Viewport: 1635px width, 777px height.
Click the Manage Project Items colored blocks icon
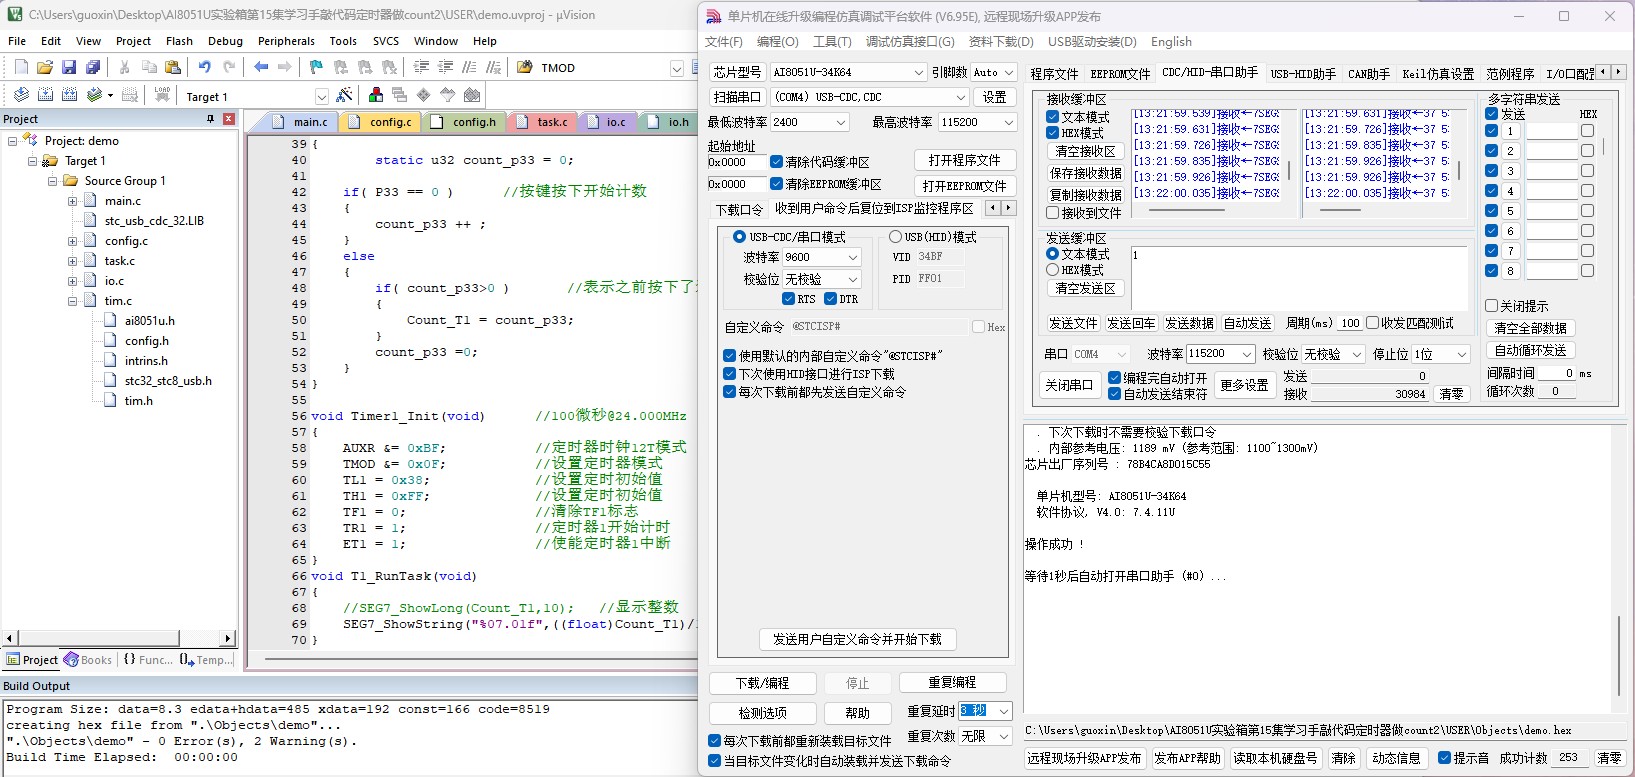click(x=376, y=95)
